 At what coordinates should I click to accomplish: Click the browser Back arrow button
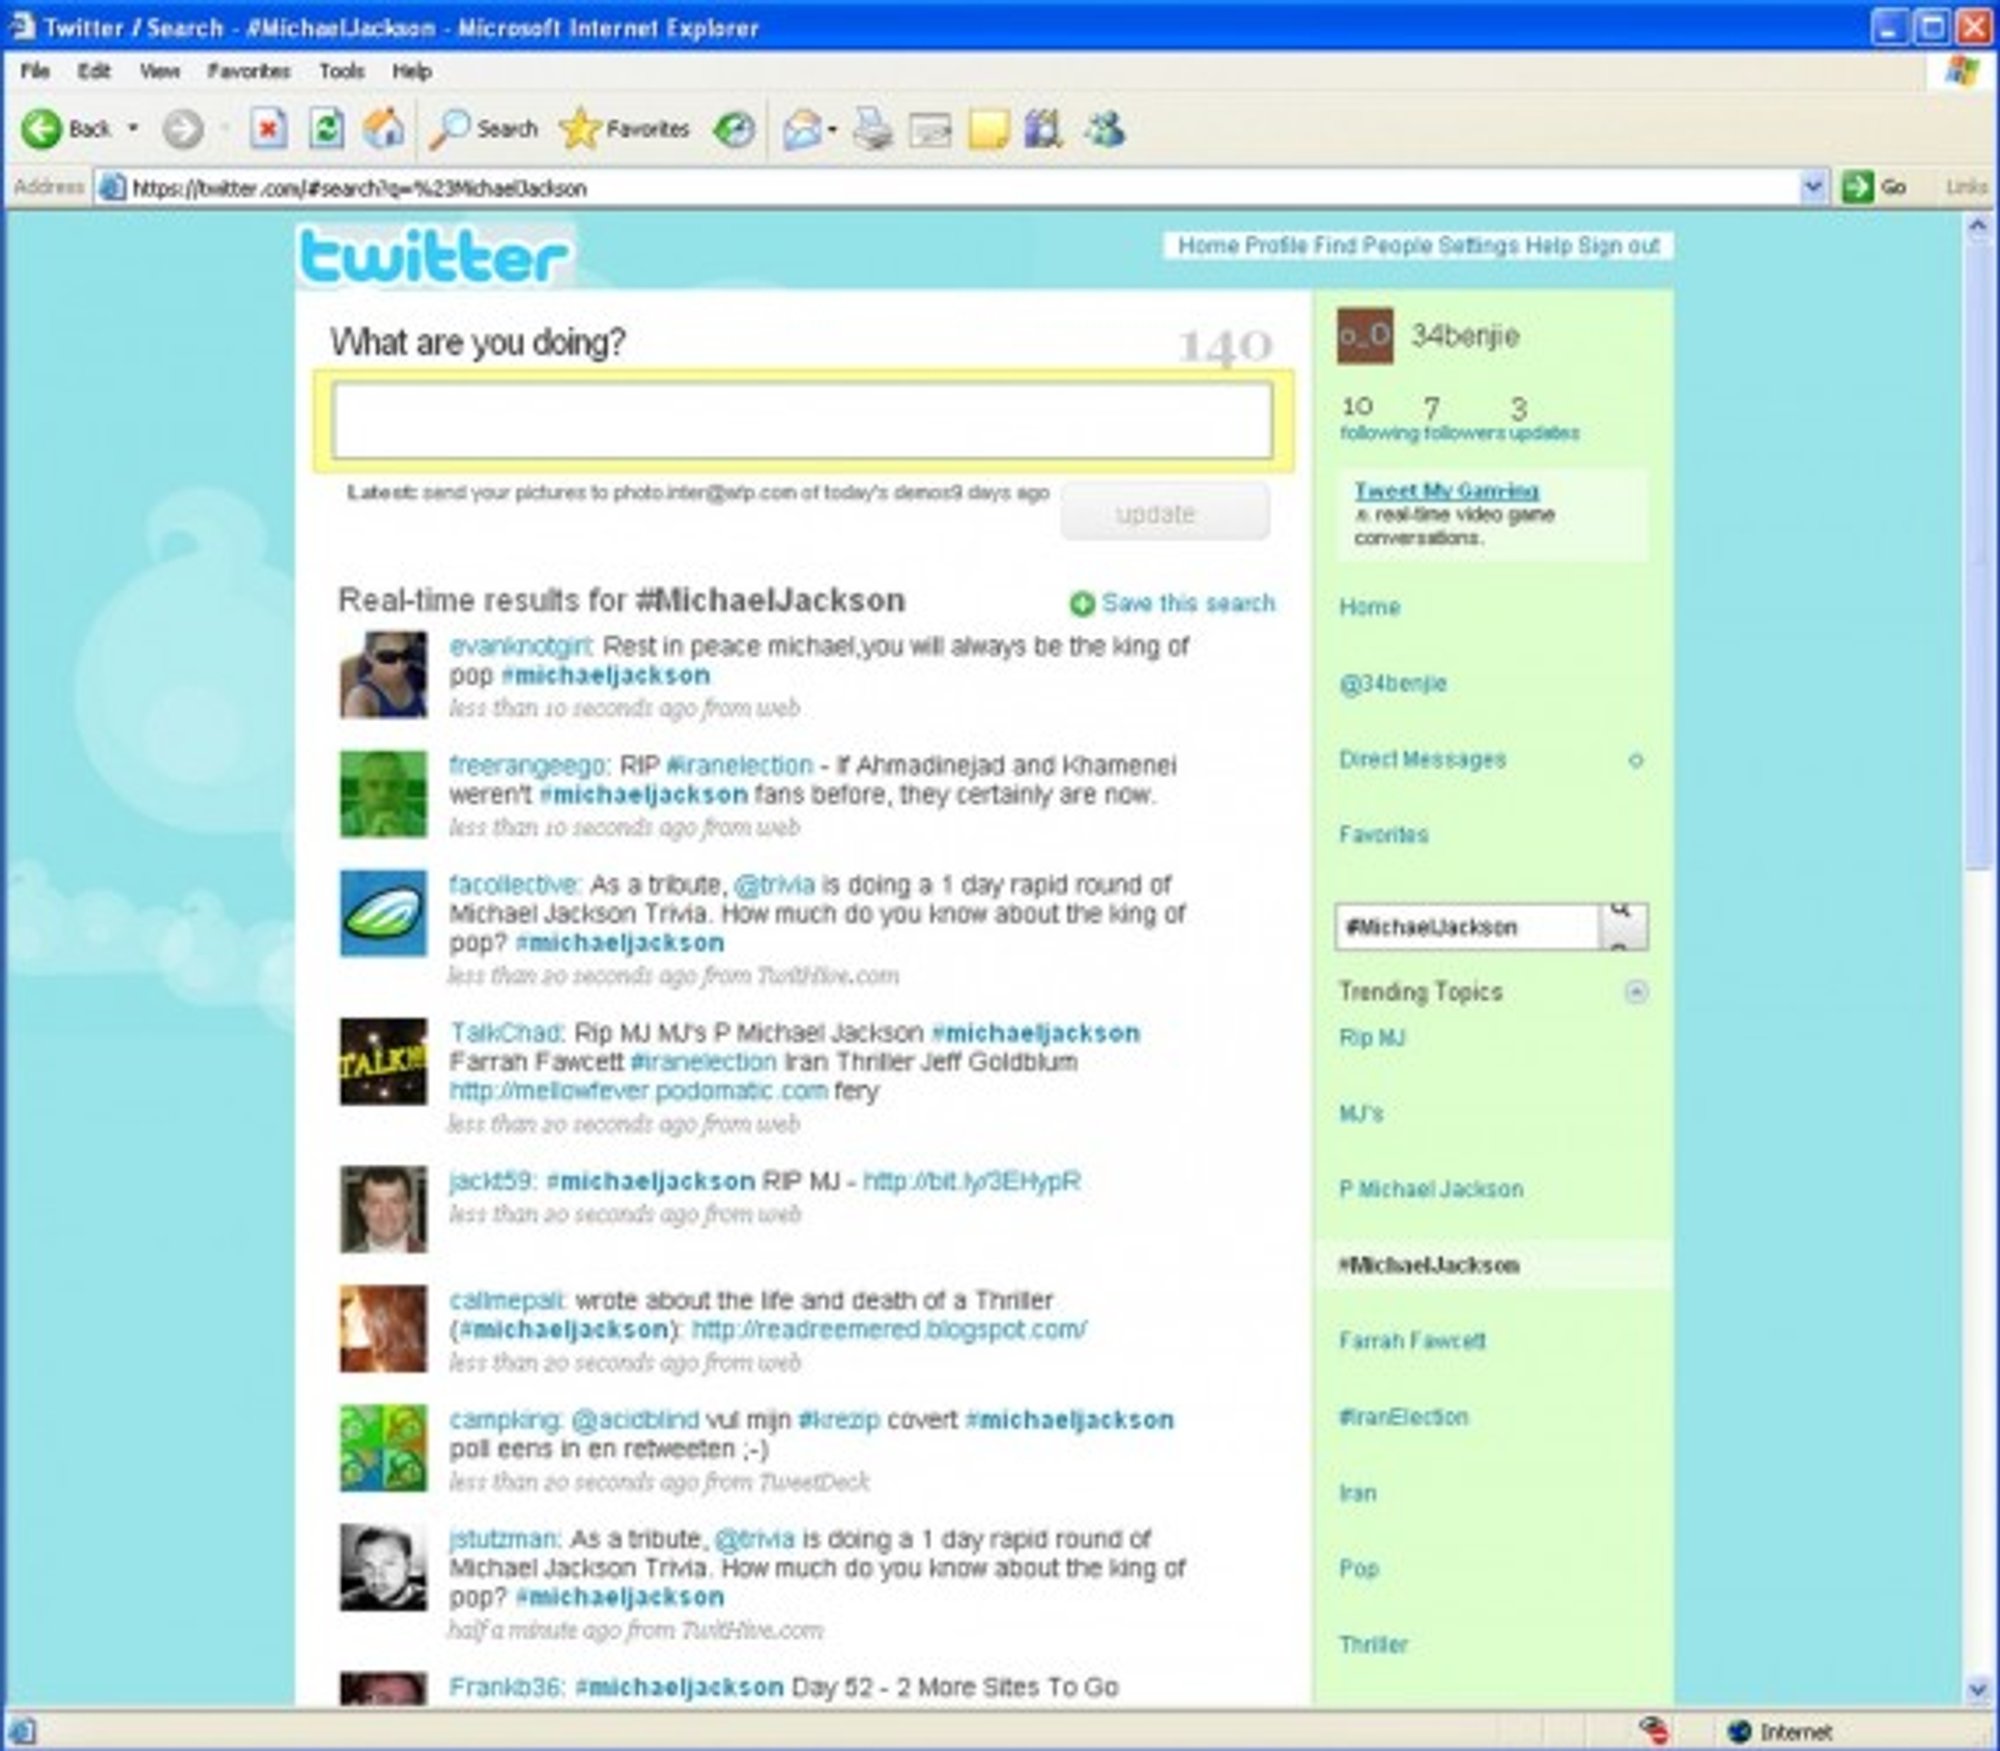(42, 129)
